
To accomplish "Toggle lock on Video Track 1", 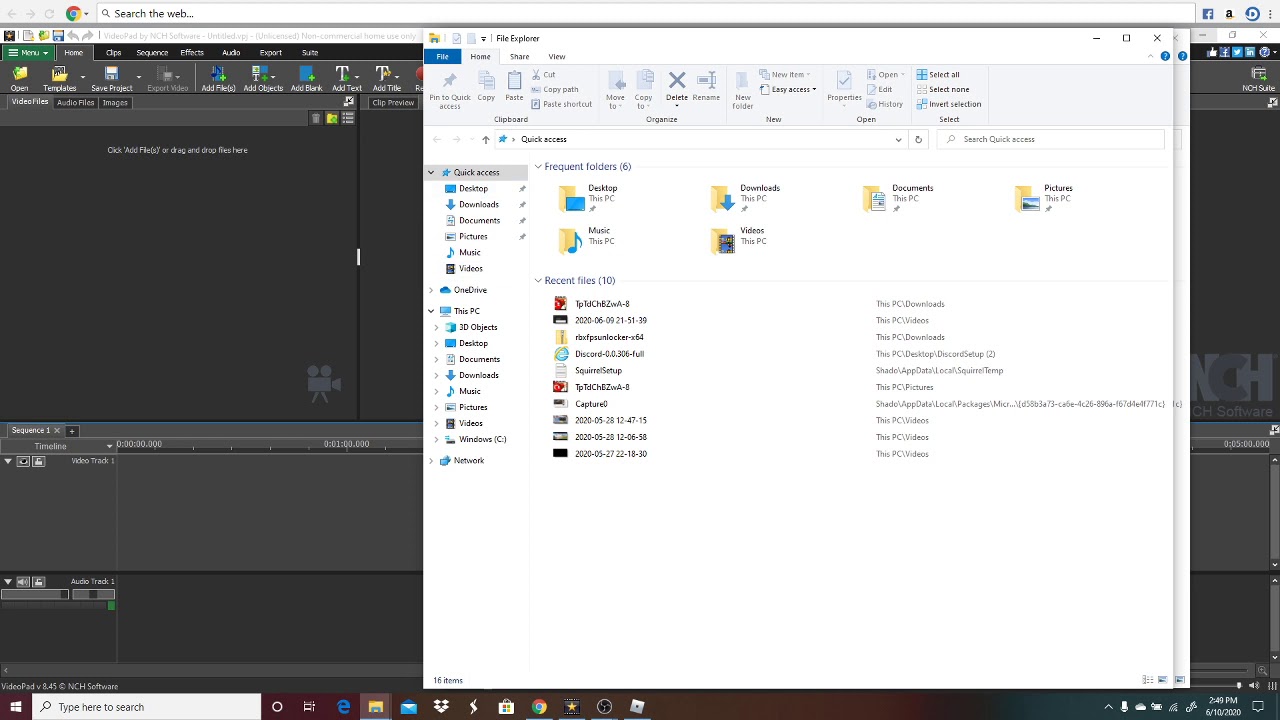I will (x=39, y=461).
